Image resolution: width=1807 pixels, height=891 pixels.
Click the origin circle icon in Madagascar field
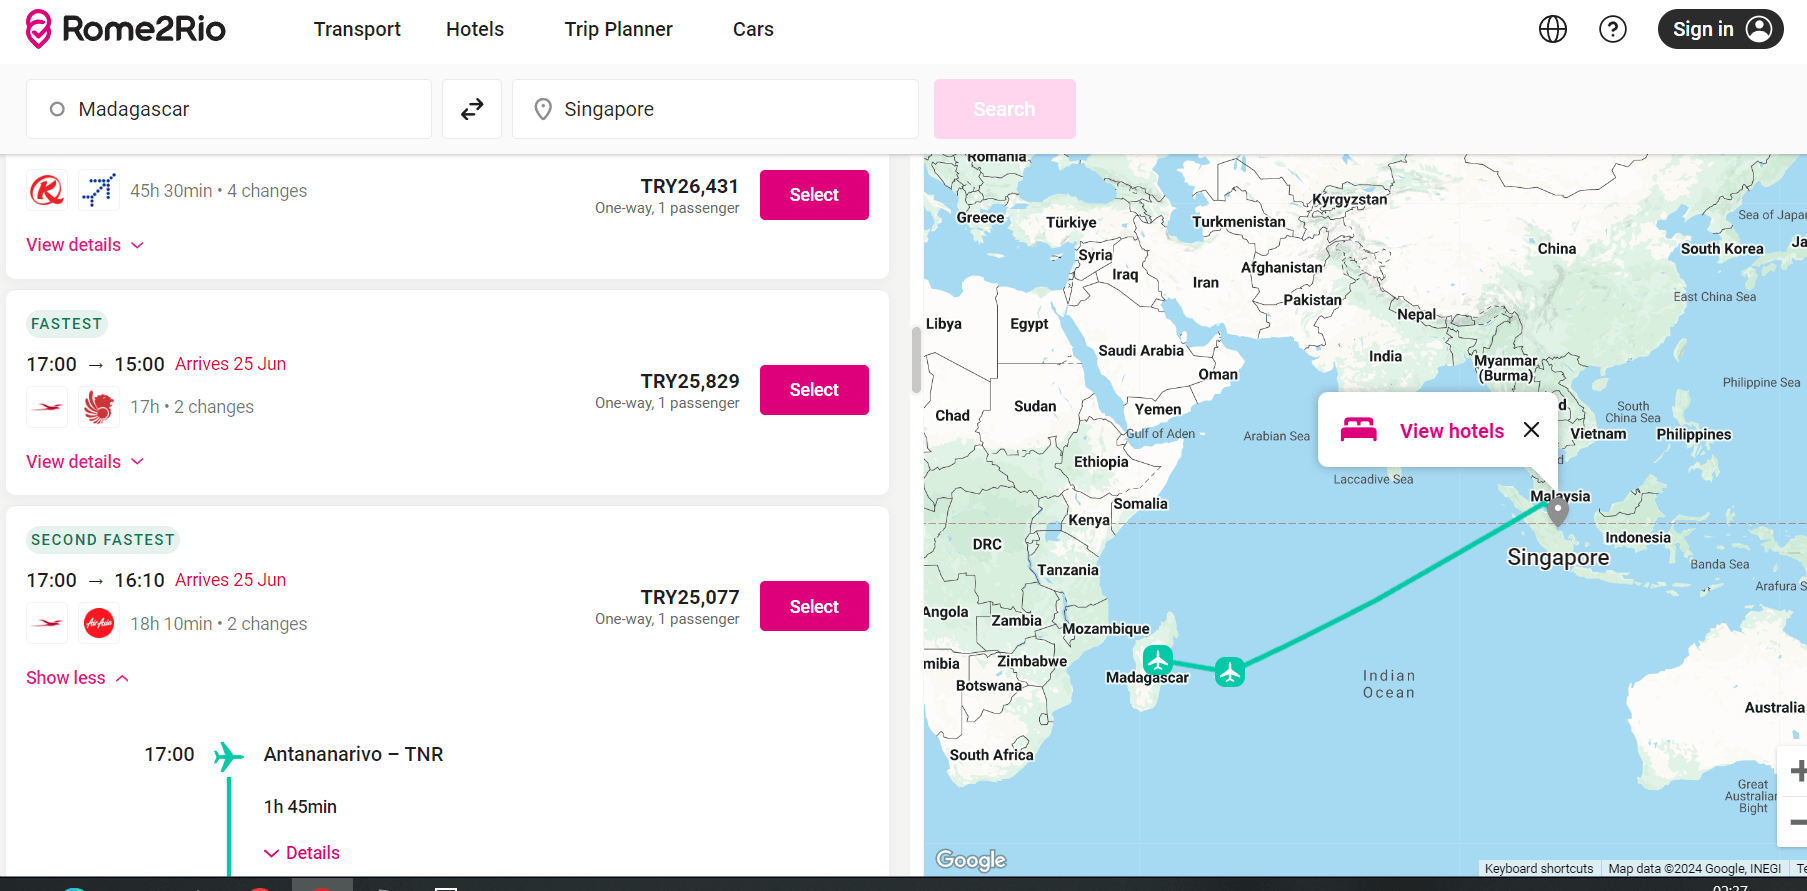click(57, 109)
